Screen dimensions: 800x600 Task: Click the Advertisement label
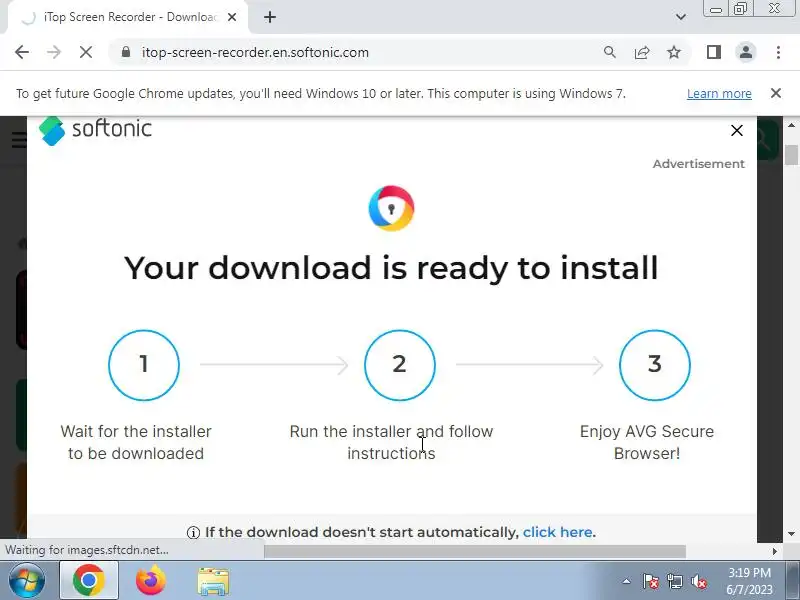click(698, 164)
